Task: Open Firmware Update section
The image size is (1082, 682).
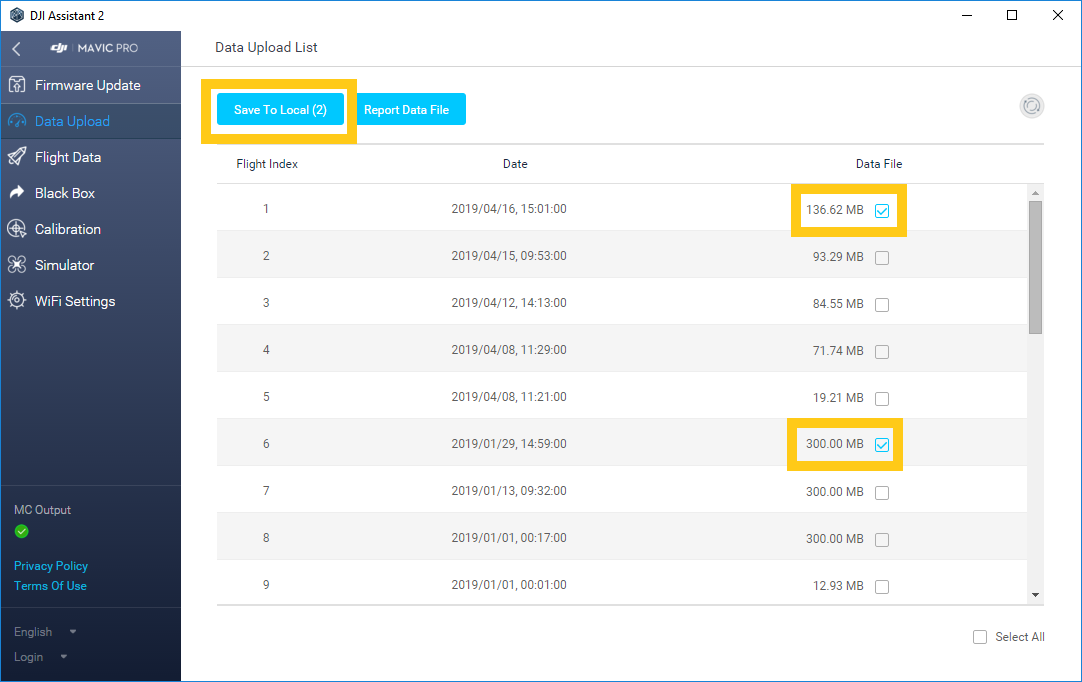Action: [x=90, y=85]
